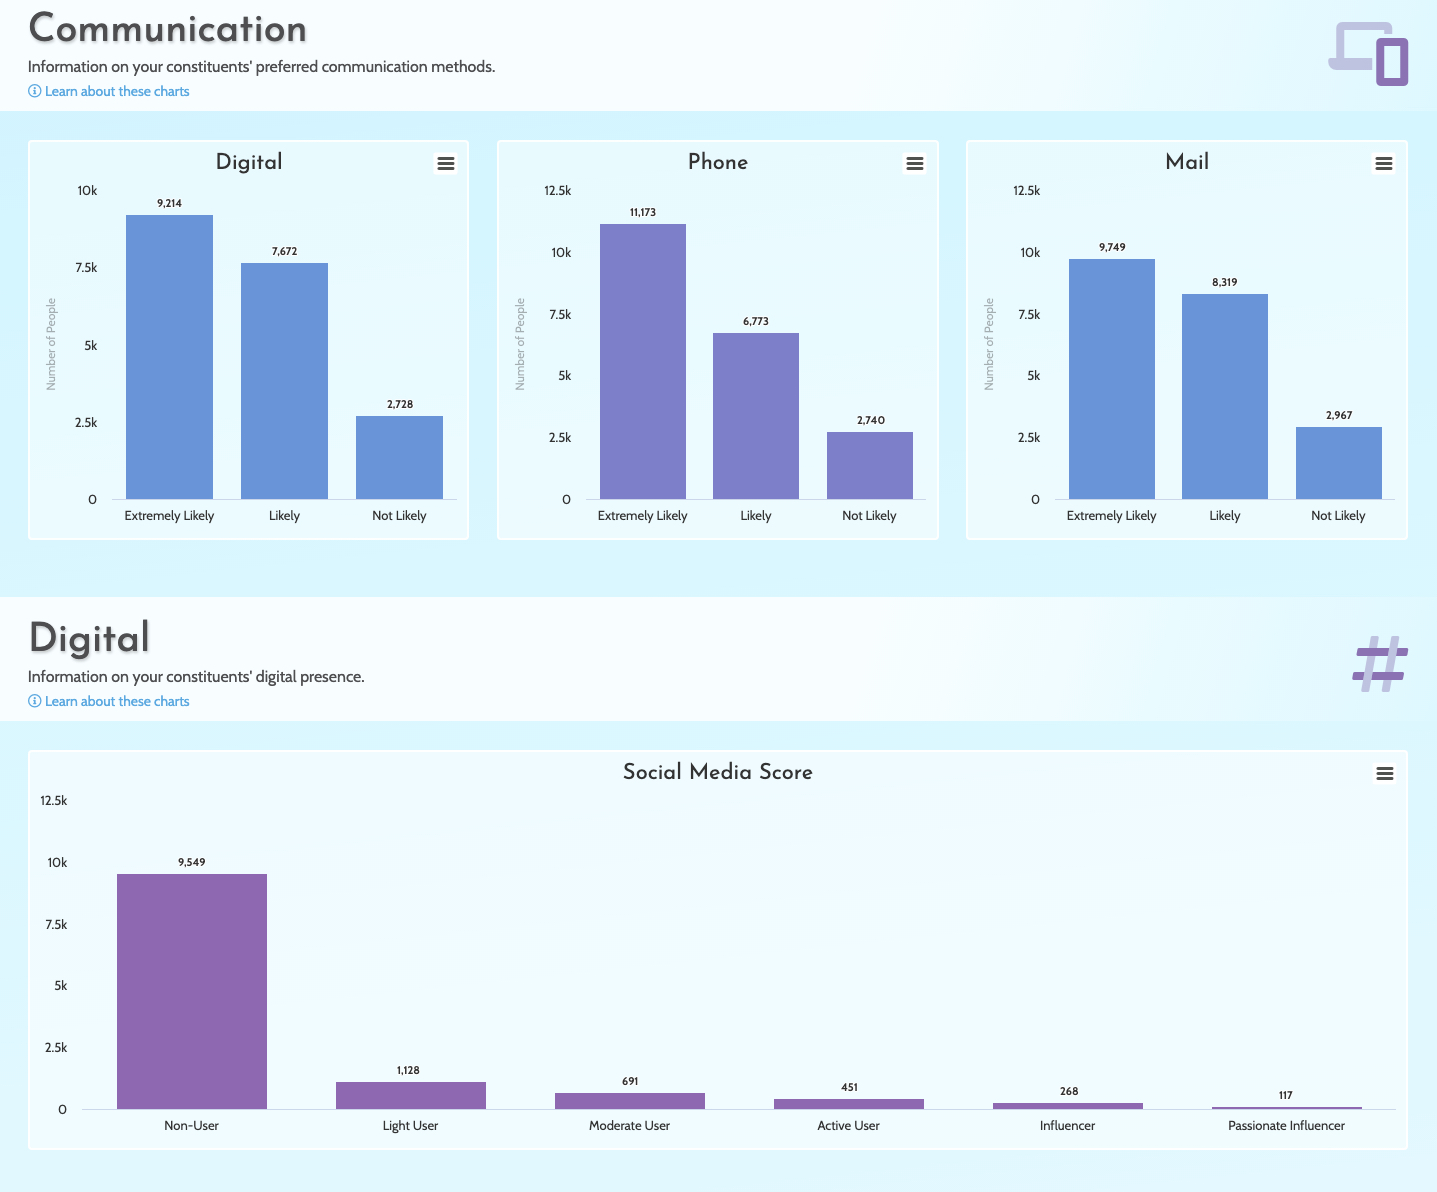1437x1192 pixels.
Task: Open the Digital chart's hamburger menu
Action: coord(446,162)
